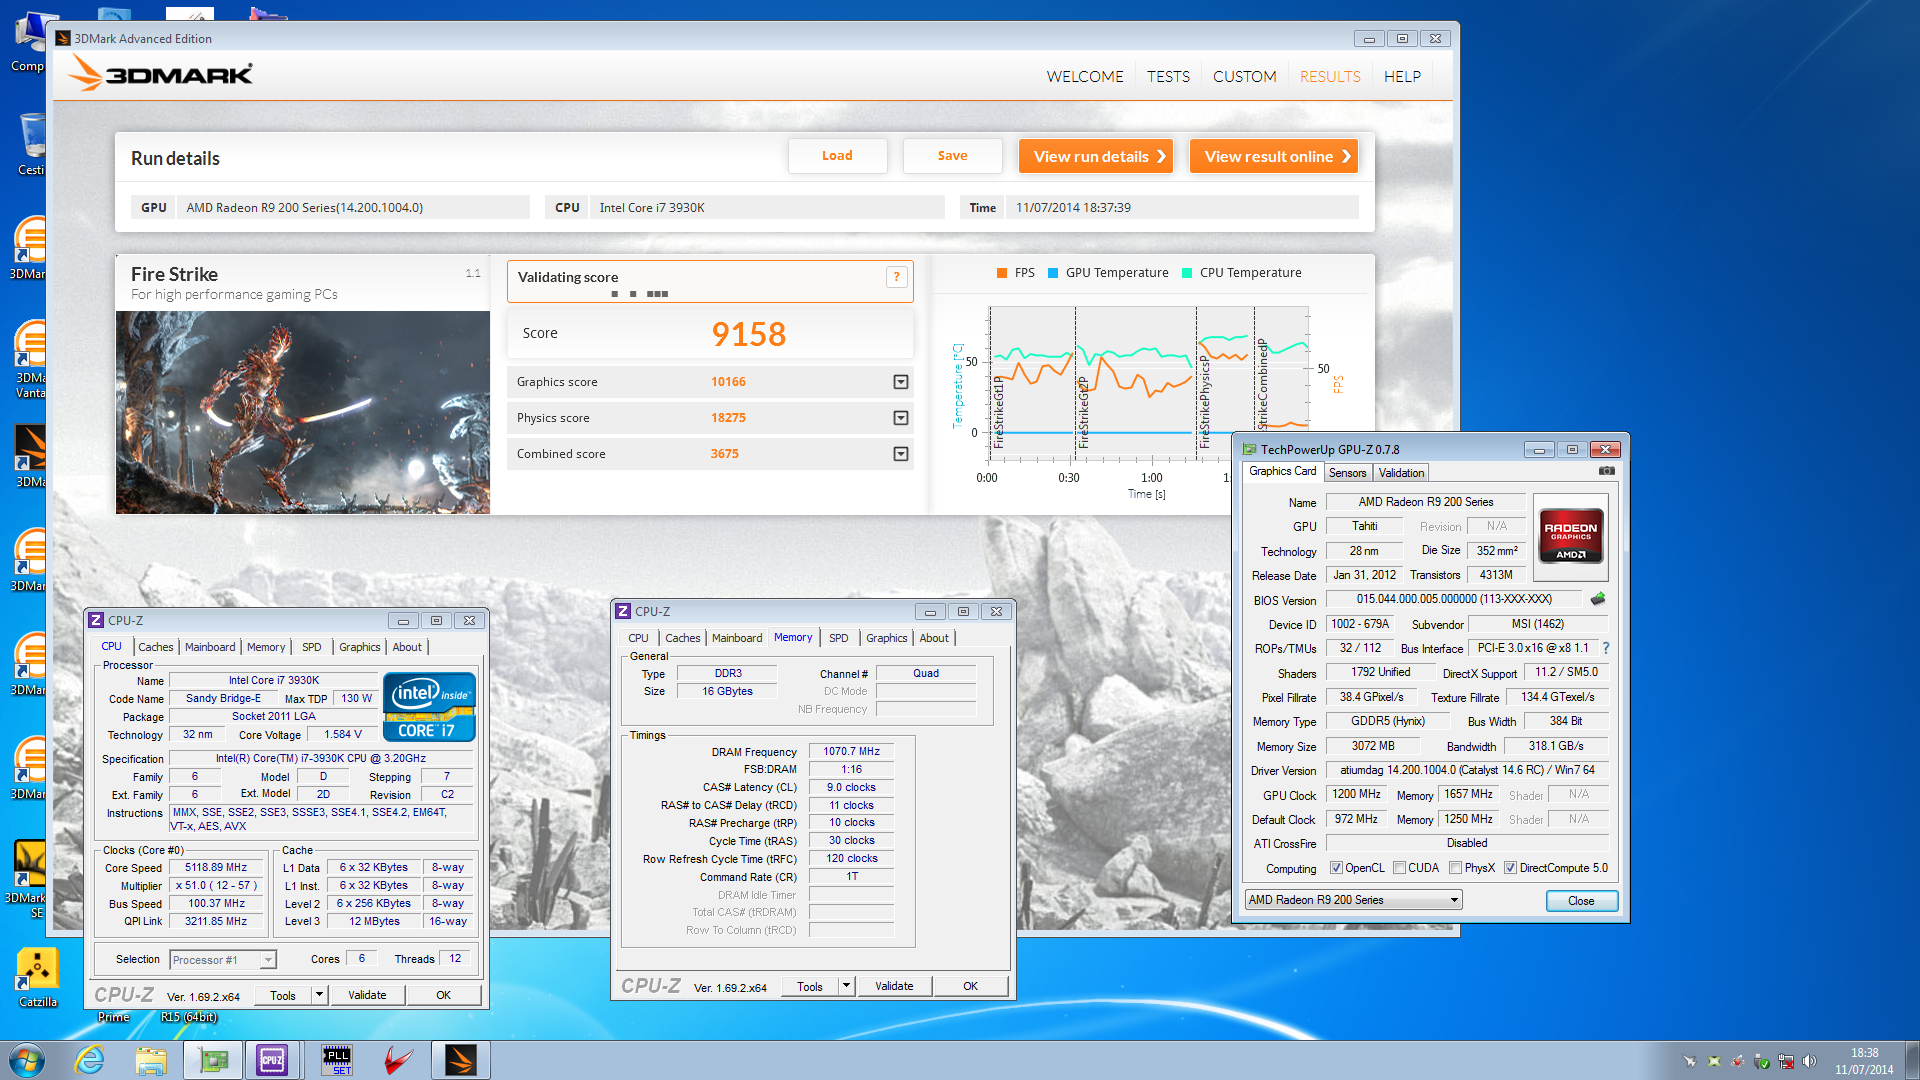Switch to CPU-Z taskbar button

click(272, 1060)
